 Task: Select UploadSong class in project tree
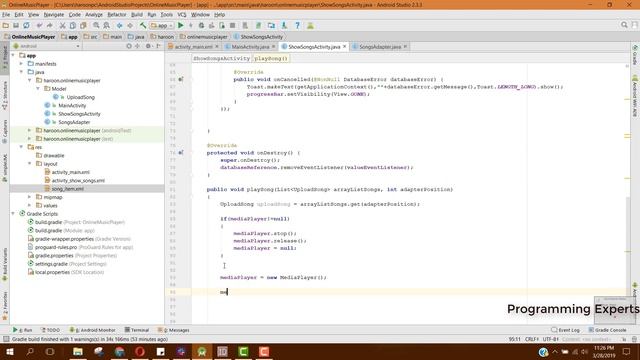click(x=80, y=97)
